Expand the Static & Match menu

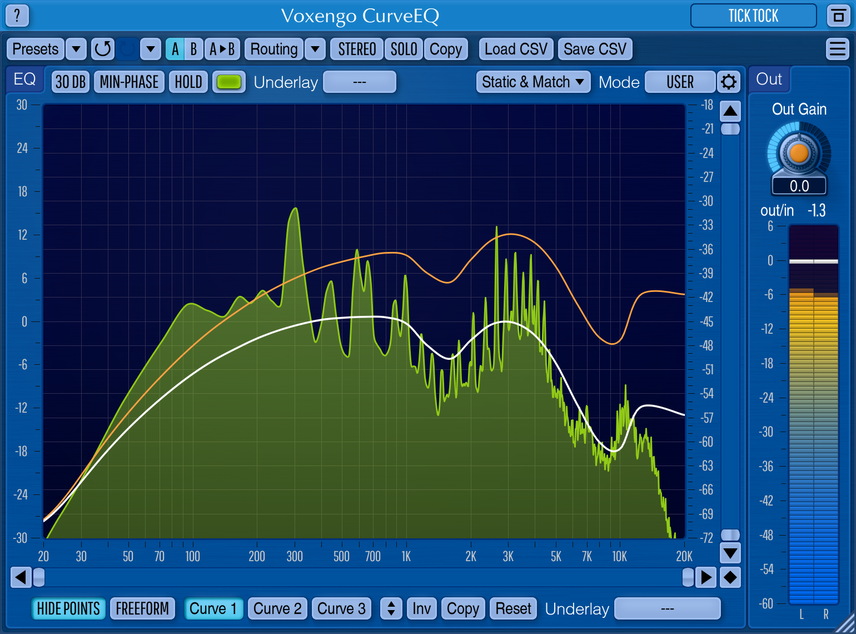click(x=533, y=82)
